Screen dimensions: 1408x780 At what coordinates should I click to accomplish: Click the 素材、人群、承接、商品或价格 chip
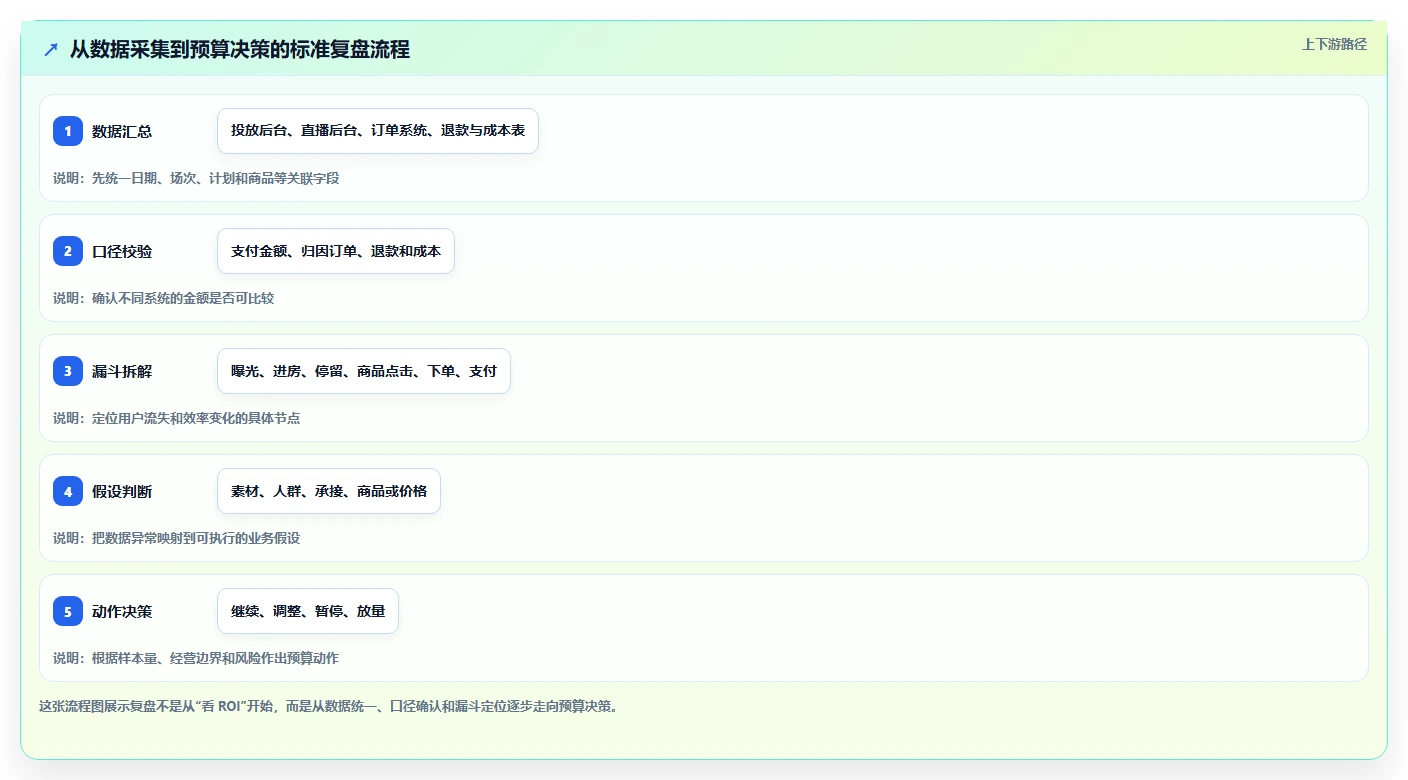click(x=329, y=491)
